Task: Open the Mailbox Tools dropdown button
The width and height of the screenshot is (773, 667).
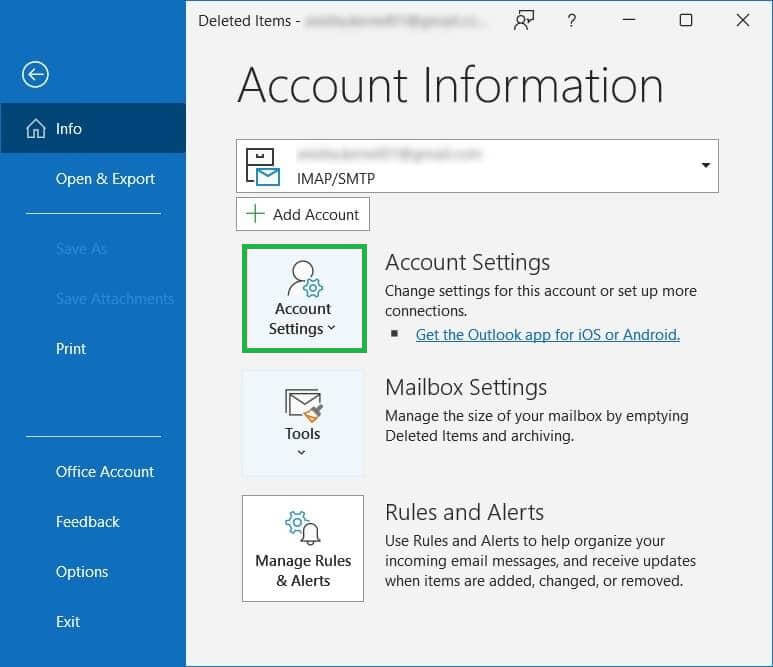Action: (x=303, y=423)
